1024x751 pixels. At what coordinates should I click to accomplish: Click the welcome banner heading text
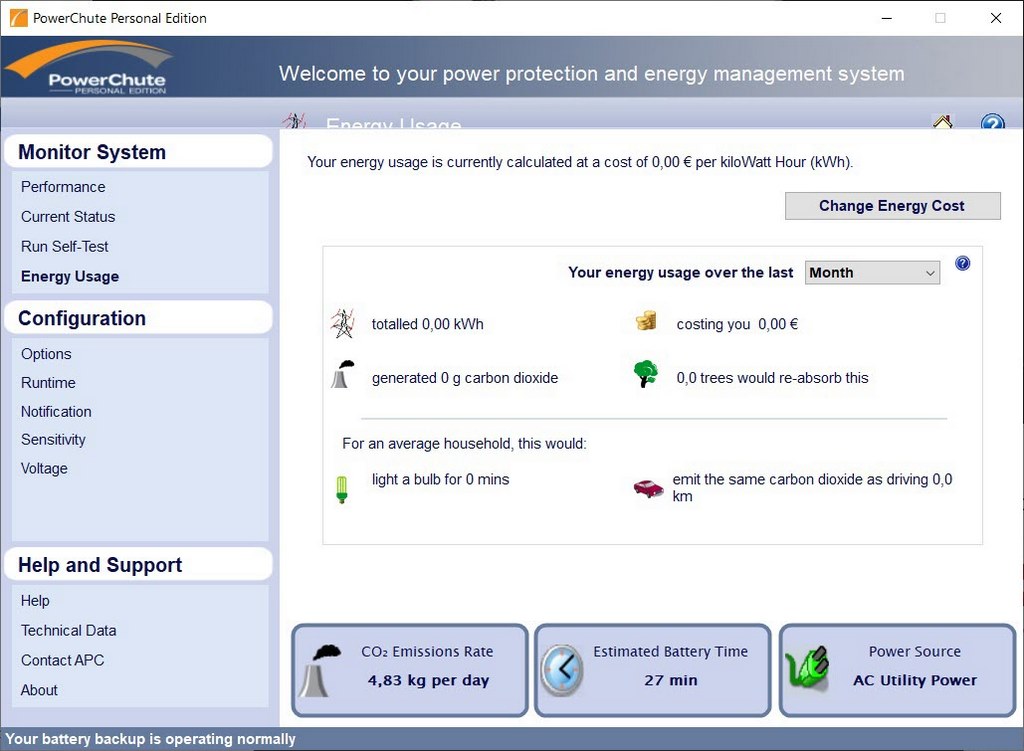(x=592, y=74)
